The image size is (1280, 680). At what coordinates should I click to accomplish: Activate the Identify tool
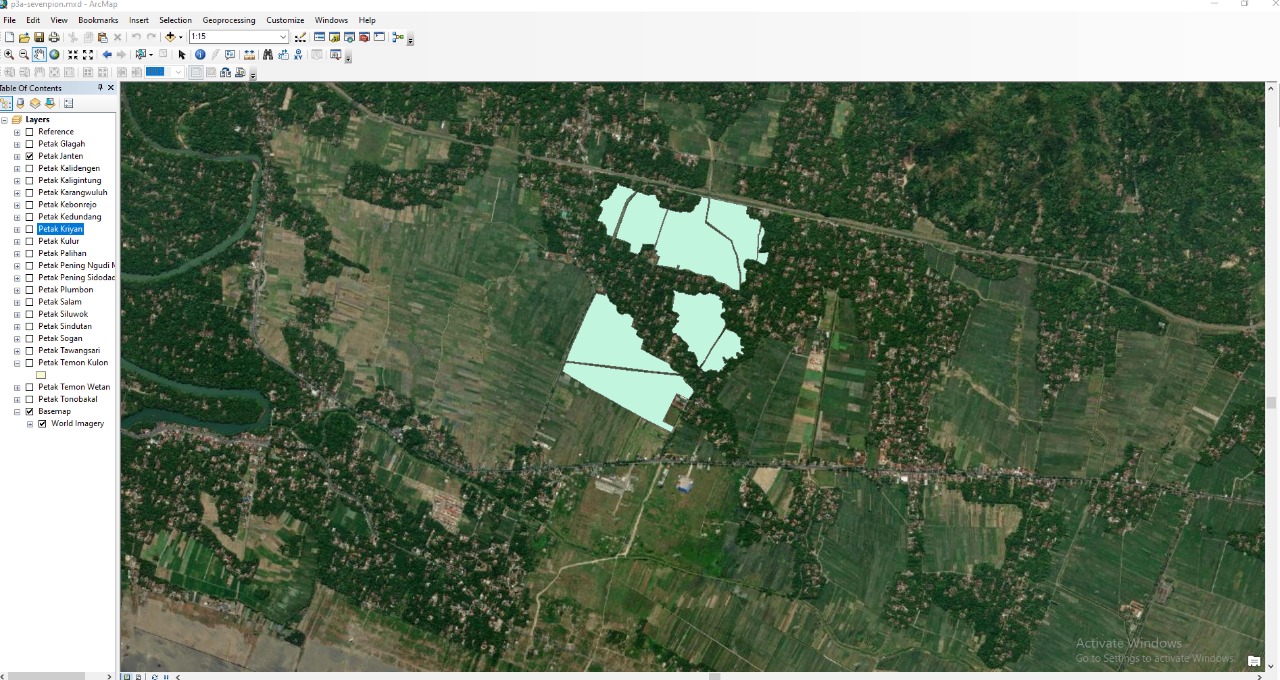tap(200, 54)
